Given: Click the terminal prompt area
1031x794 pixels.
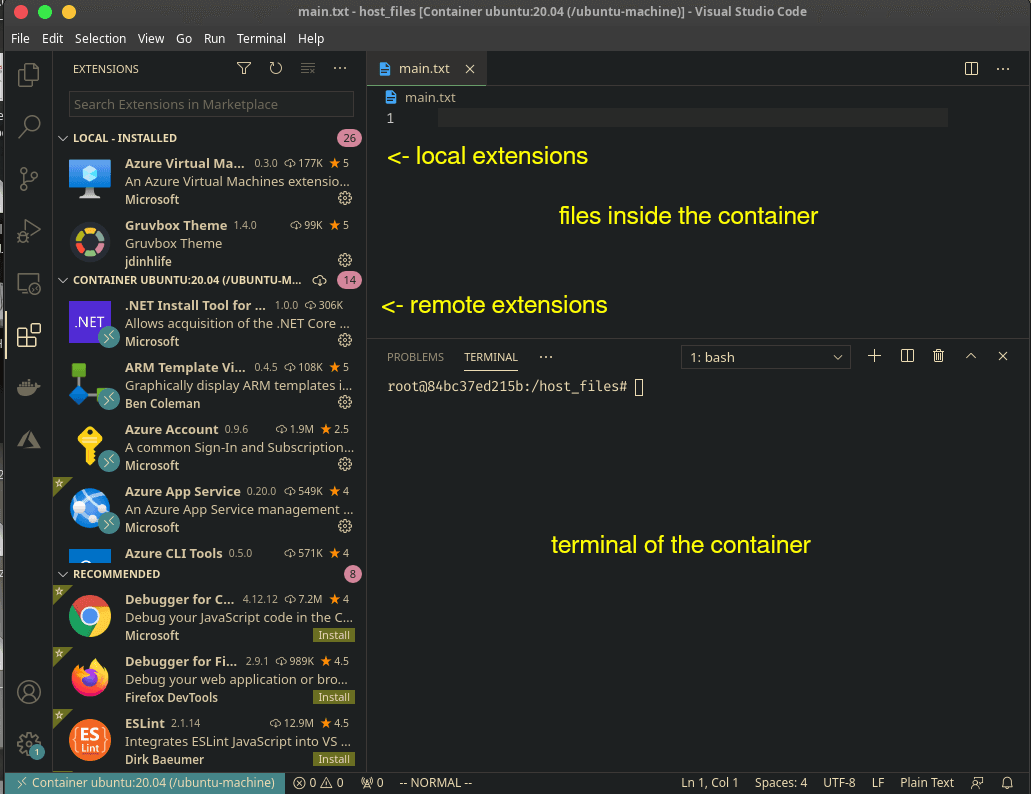Looking at the screenshot, I should (516, 386).
